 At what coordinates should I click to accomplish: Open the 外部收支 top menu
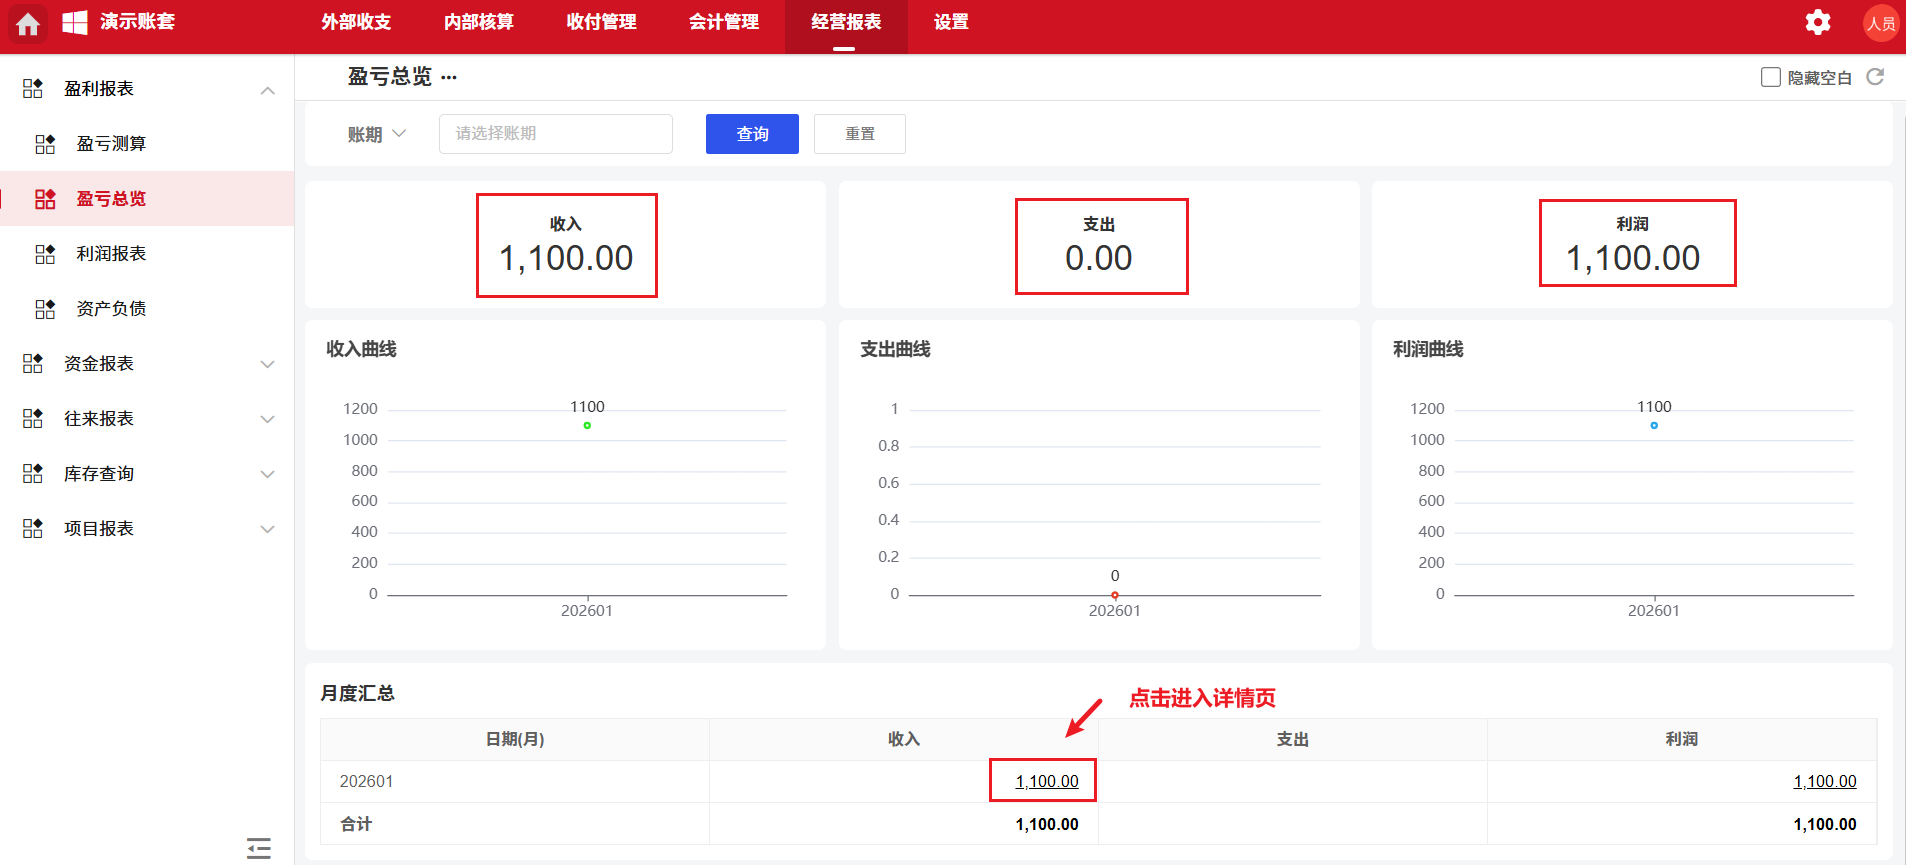pos(356,22)
